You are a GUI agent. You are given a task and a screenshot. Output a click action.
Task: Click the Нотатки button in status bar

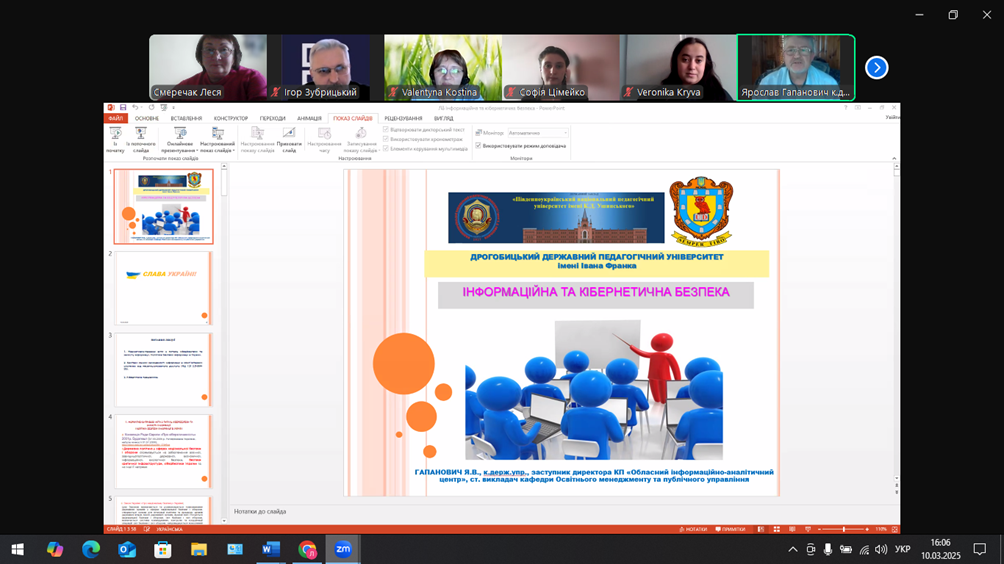[x=693, y=529]
